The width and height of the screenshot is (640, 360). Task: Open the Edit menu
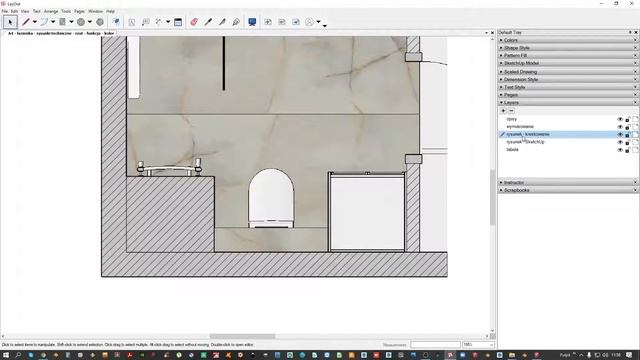point(14,11)
